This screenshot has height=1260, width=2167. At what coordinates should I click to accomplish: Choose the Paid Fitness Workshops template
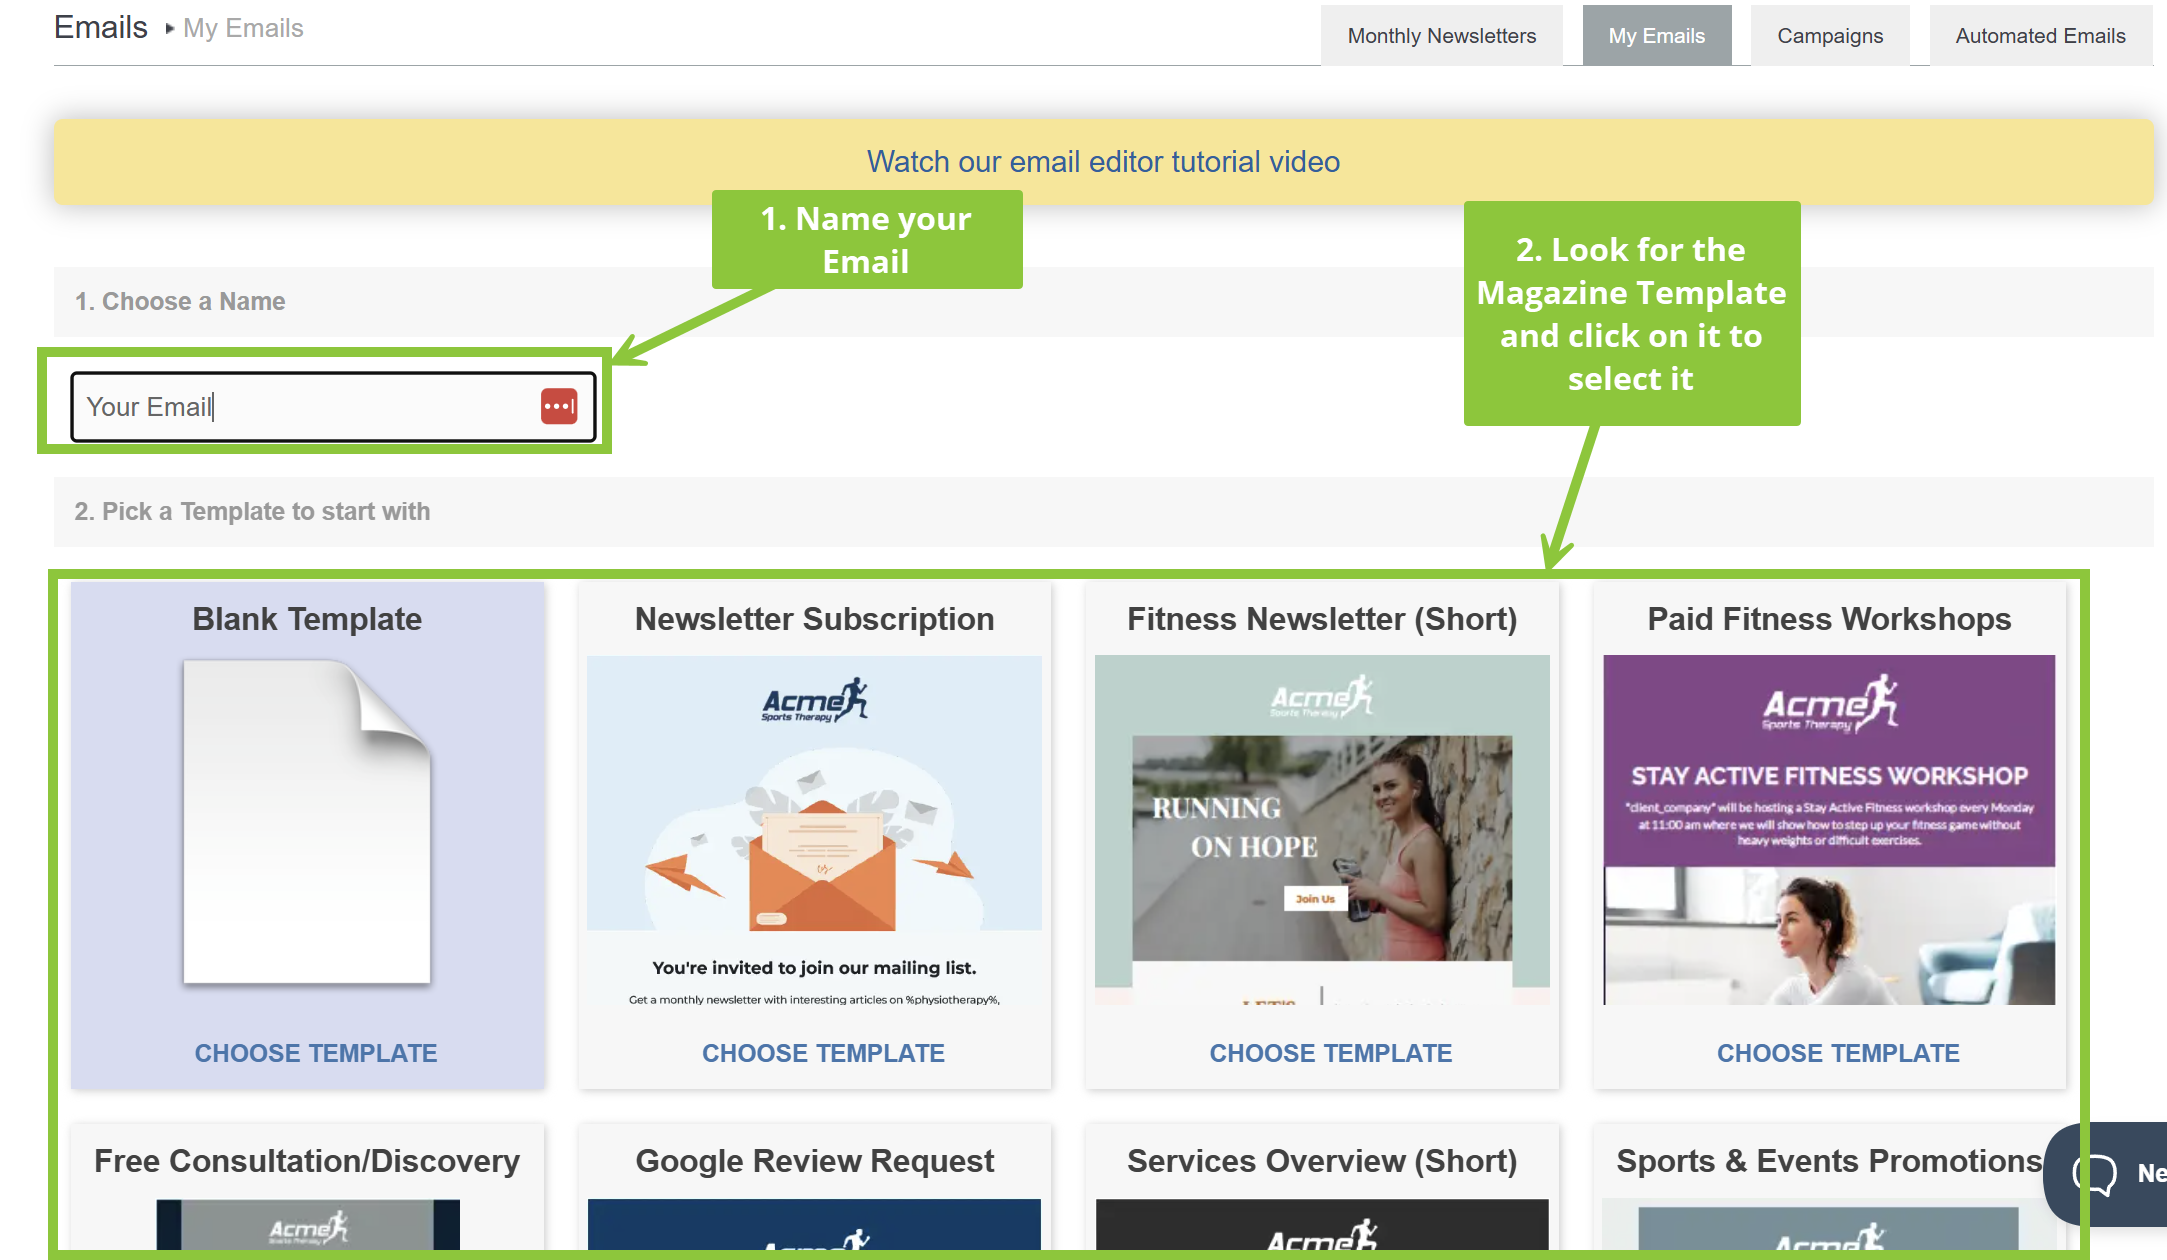pyautogui.click(x=1838, y=1053)
